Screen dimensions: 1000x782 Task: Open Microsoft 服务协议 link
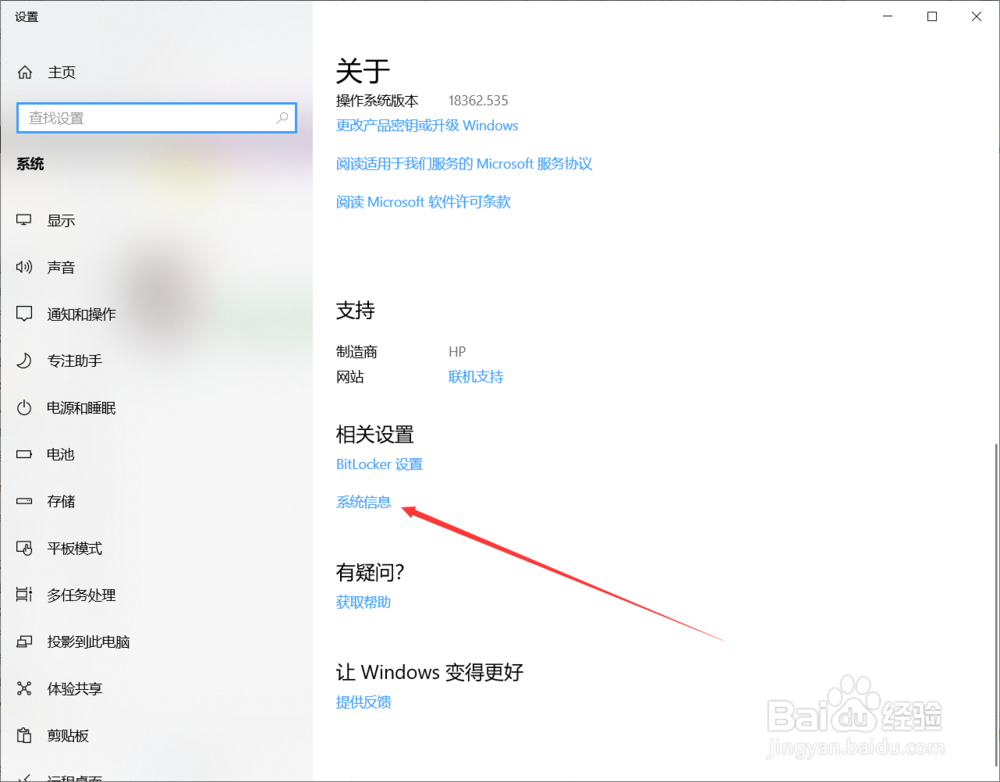click(x=464, y=164)
